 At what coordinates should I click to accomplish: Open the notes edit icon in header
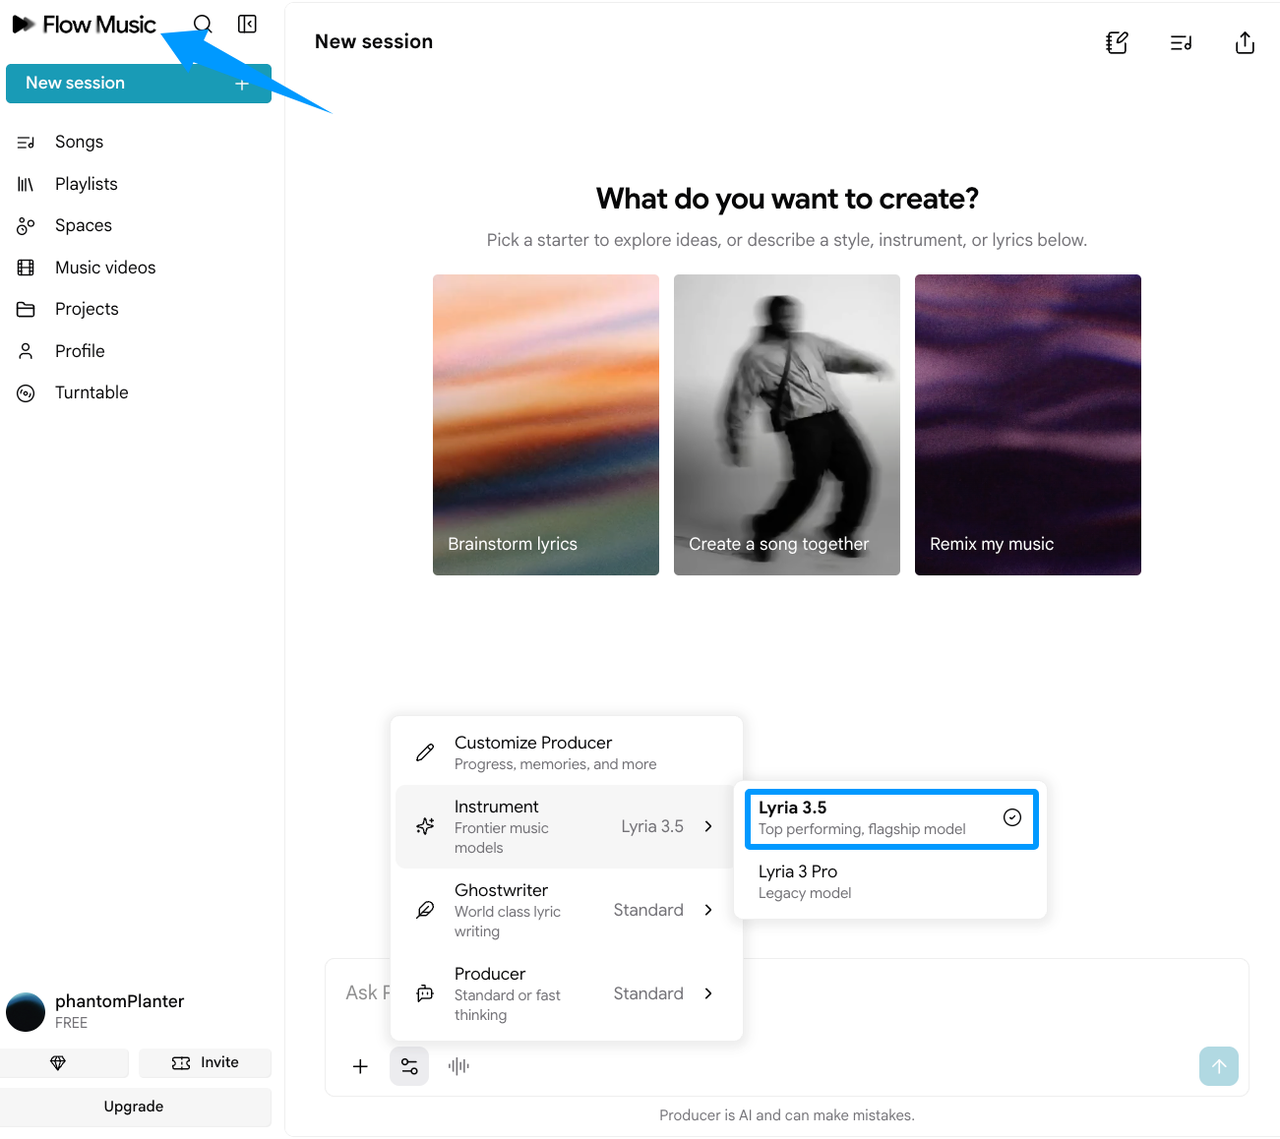pos(1117,42)
